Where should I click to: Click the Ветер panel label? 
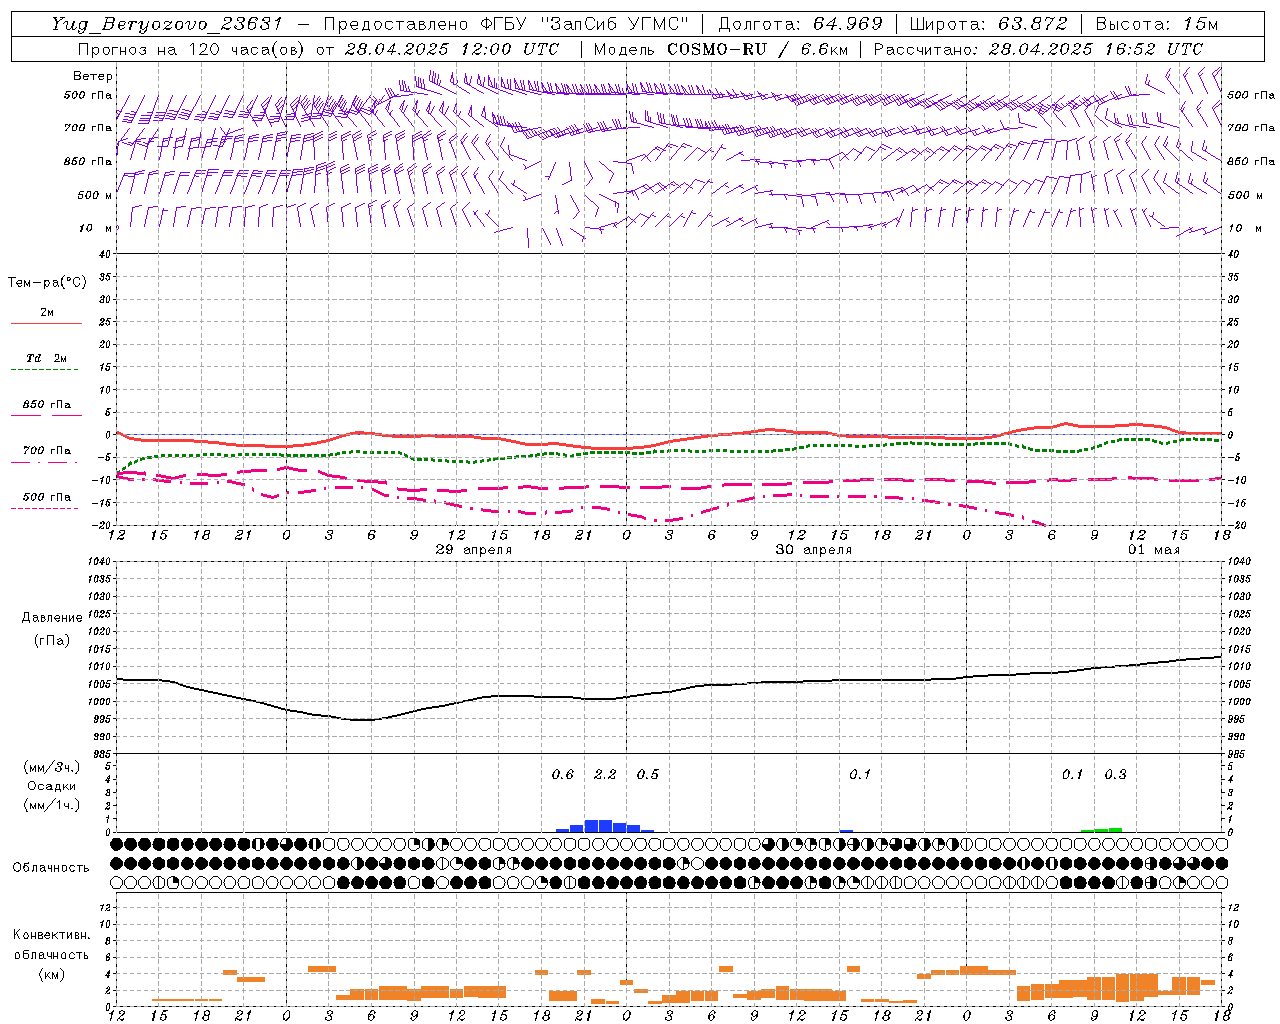tap(93, 76)
